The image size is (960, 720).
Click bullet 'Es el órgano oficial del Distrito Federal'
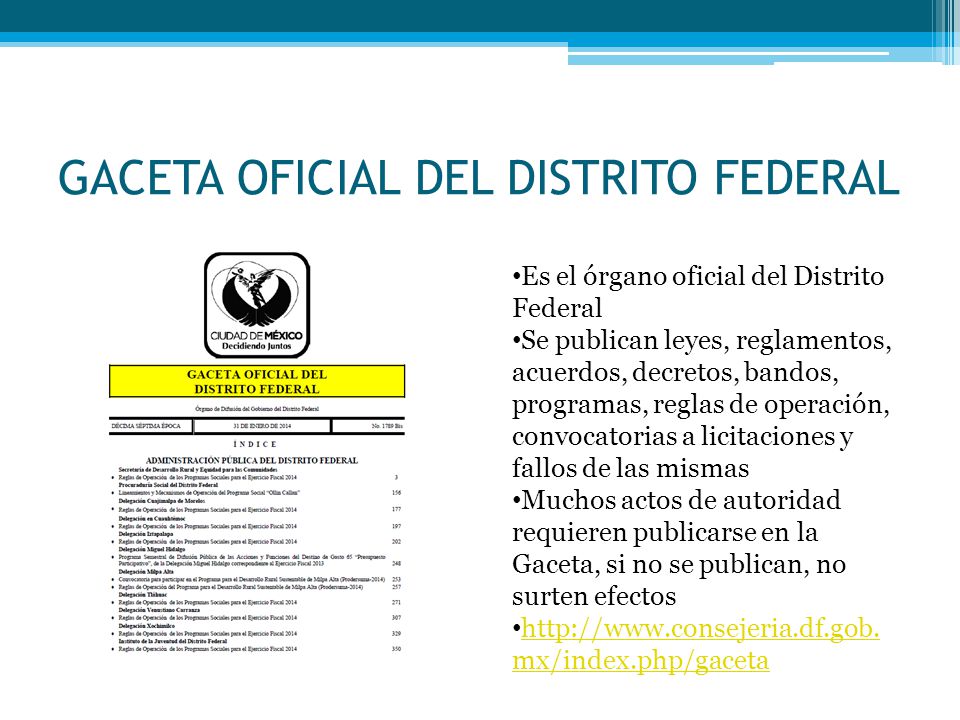(x=698, y=292)
